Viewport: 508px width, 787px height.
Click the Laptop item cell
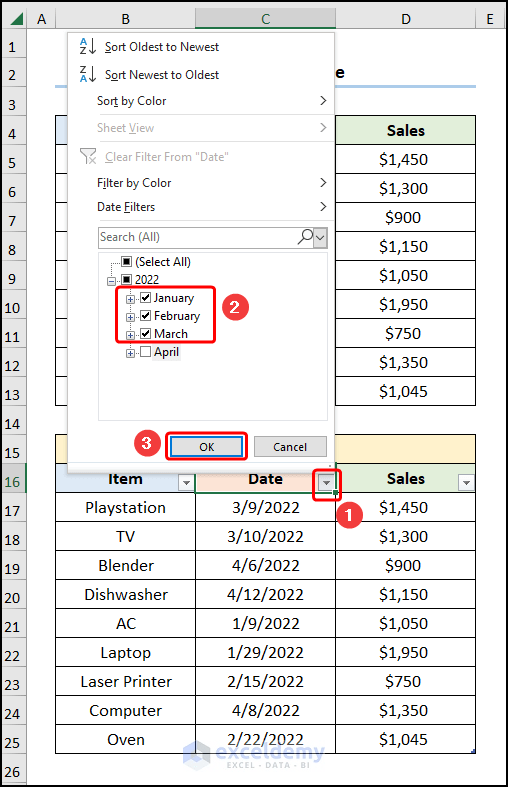(x=125, y=652)
